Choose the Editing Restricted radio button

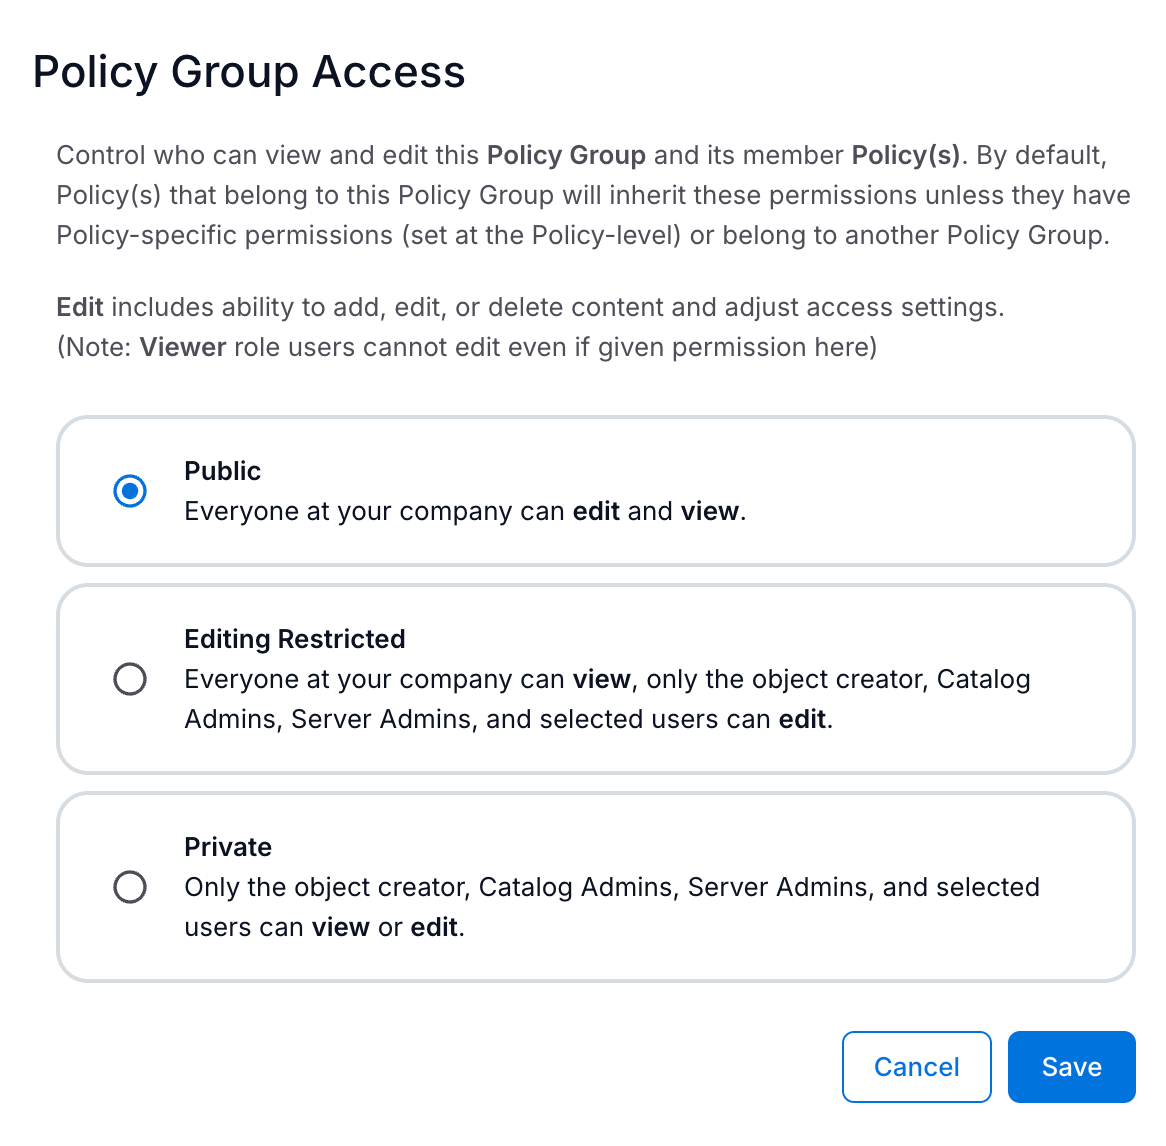130,679
